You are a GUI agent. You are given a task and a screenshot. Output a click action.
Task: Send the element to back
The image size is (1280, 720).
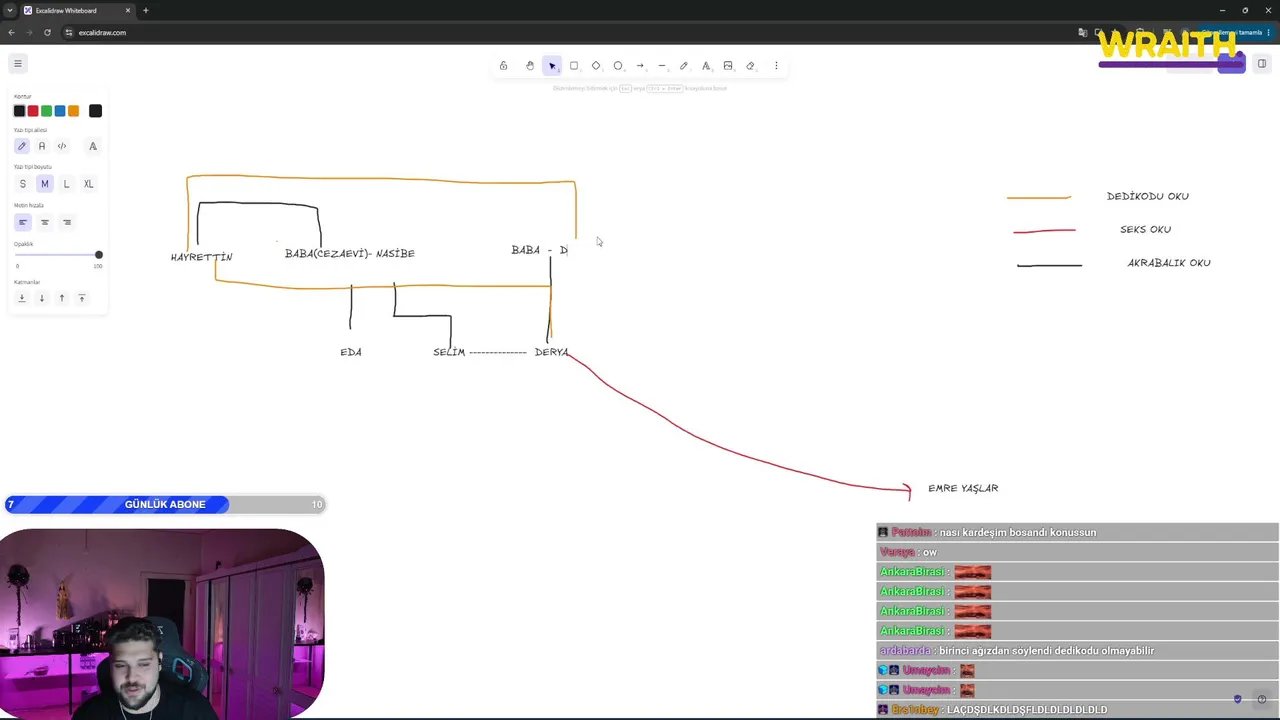(x=22, y=298)
